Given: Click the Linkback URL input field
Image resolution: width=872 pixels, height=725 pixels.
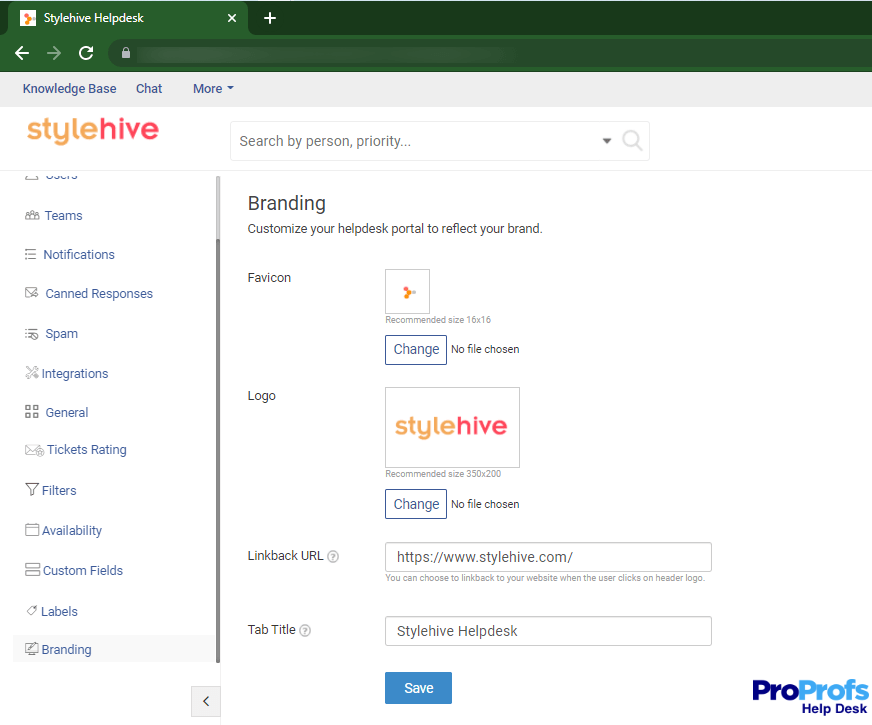Looking at the screenshot, I should 548,557.
